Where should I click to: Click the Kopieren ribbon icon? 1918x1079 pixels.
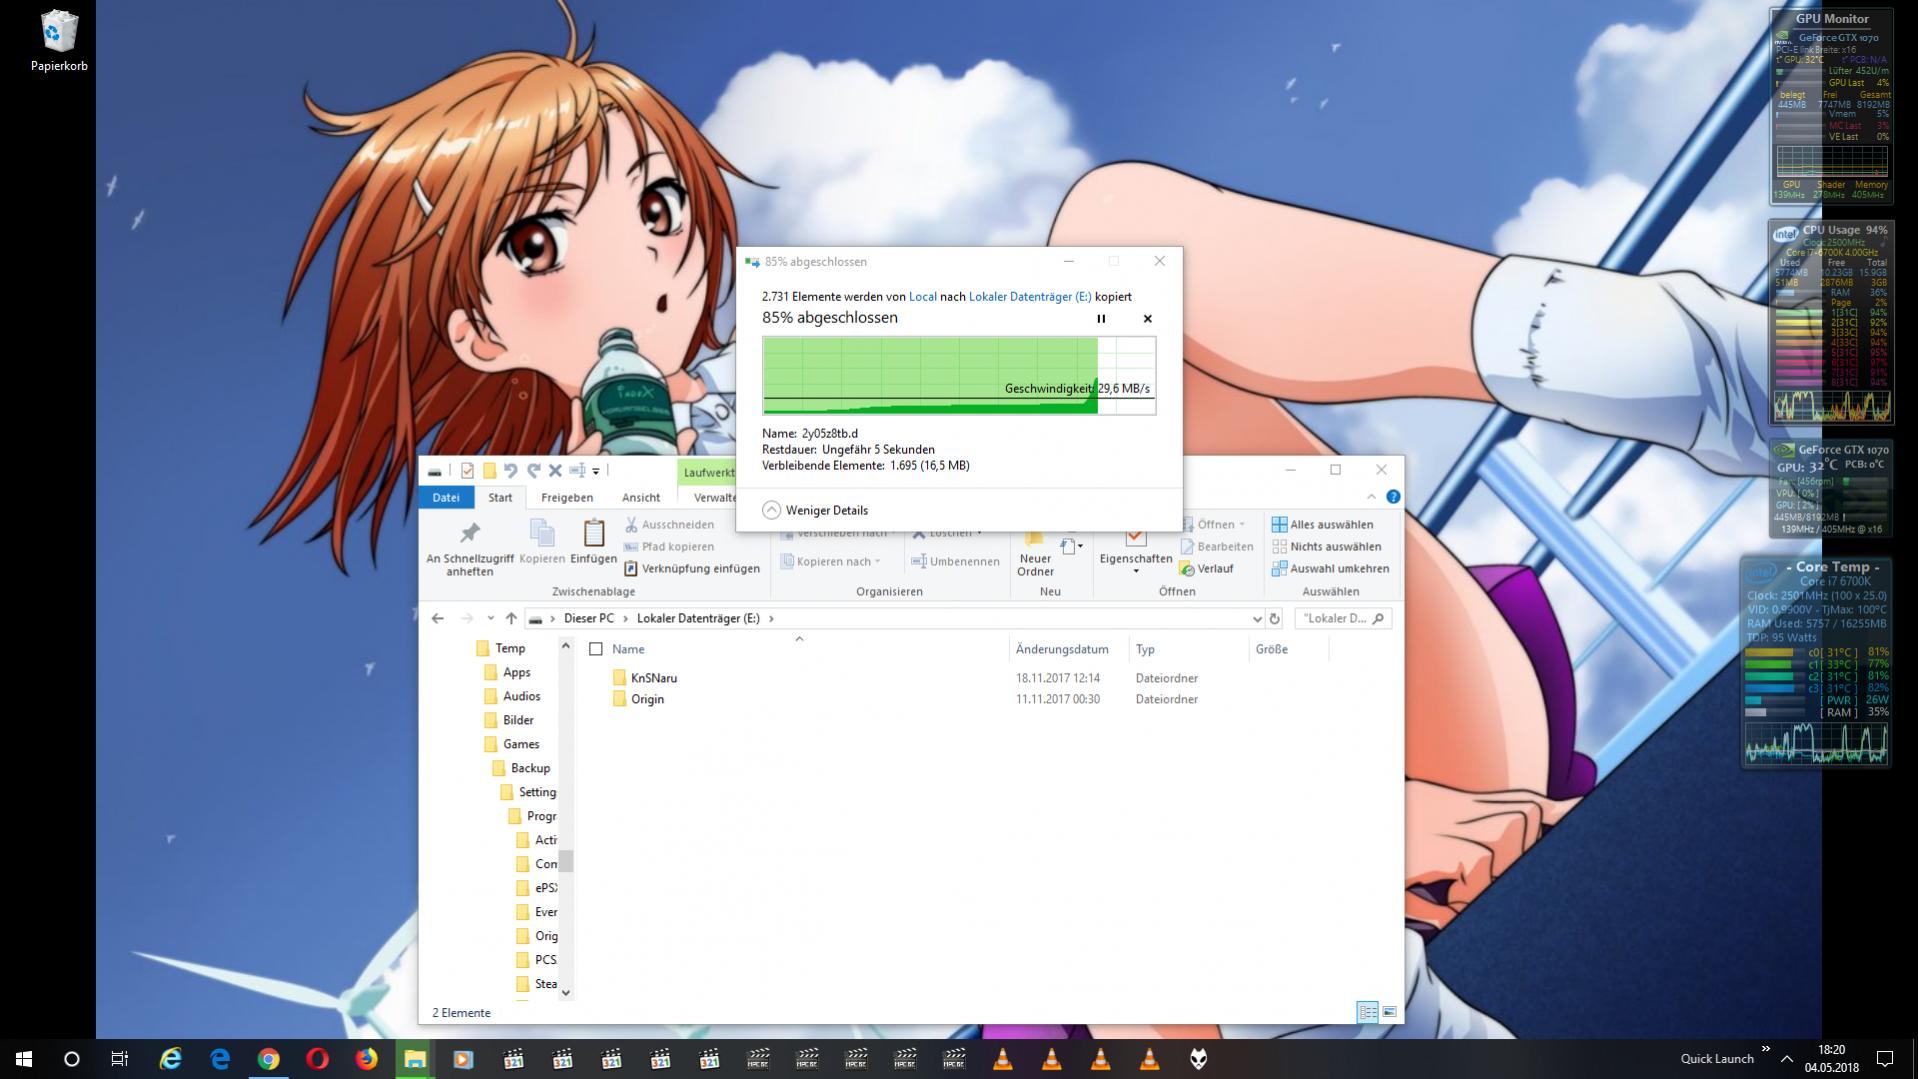[542, 543]
